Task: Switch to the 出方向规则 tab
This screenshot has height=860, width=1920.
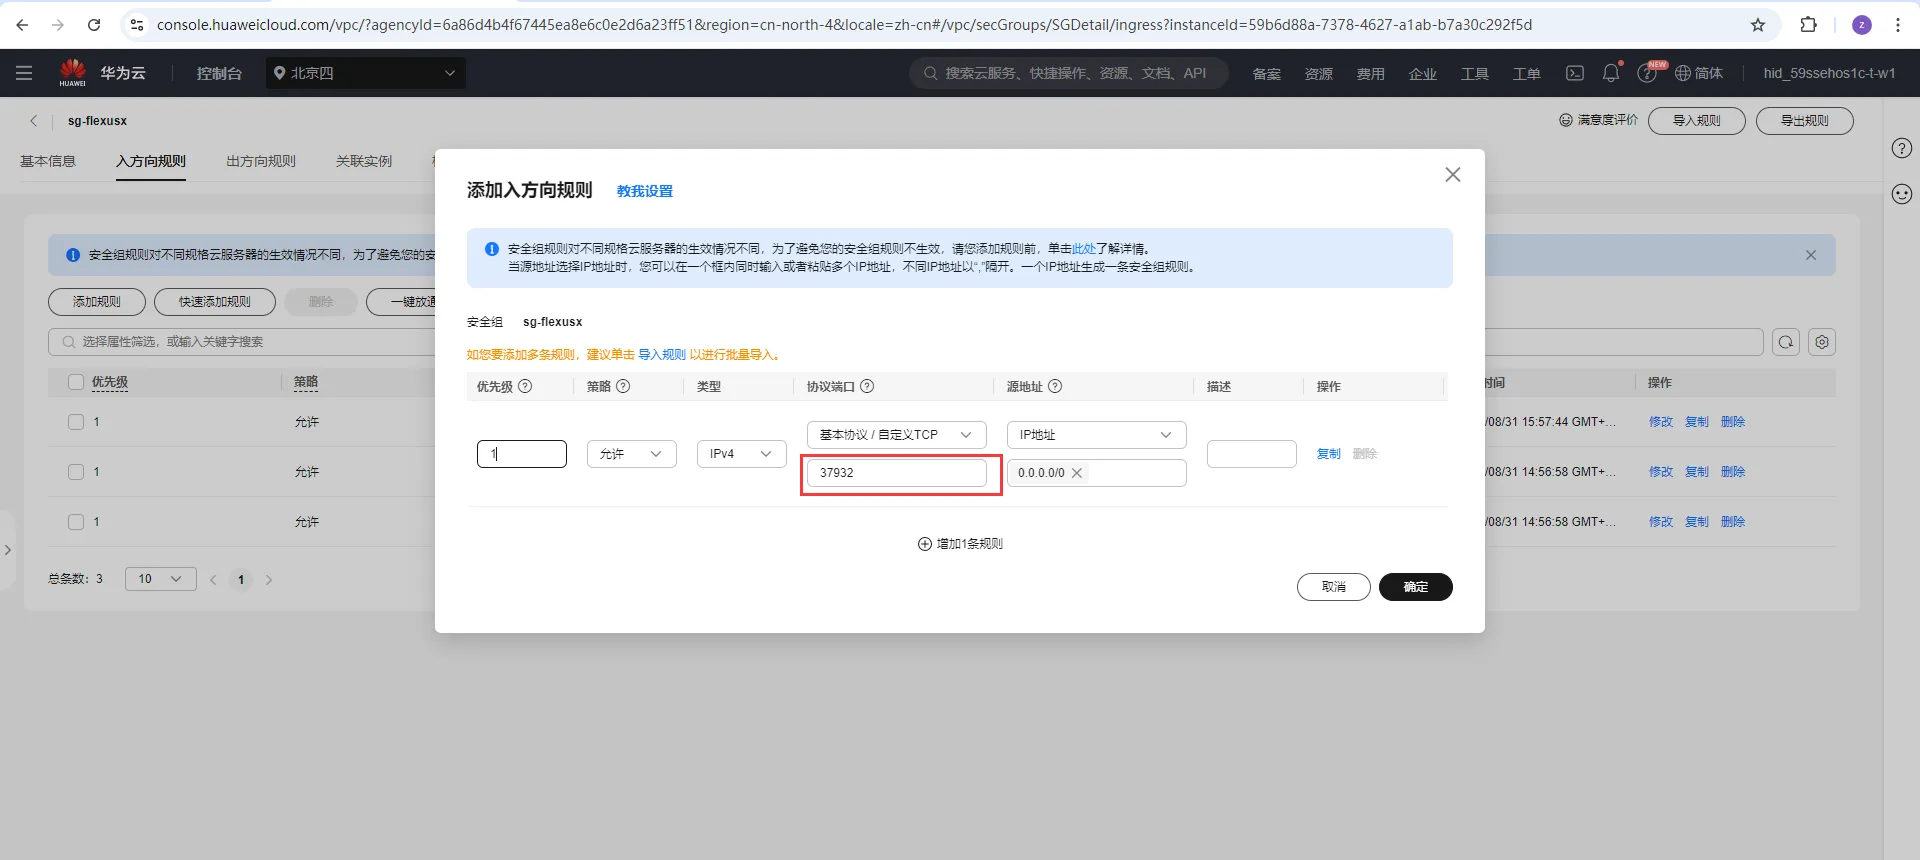Action: pyautogui.click(x=261, y=161)
